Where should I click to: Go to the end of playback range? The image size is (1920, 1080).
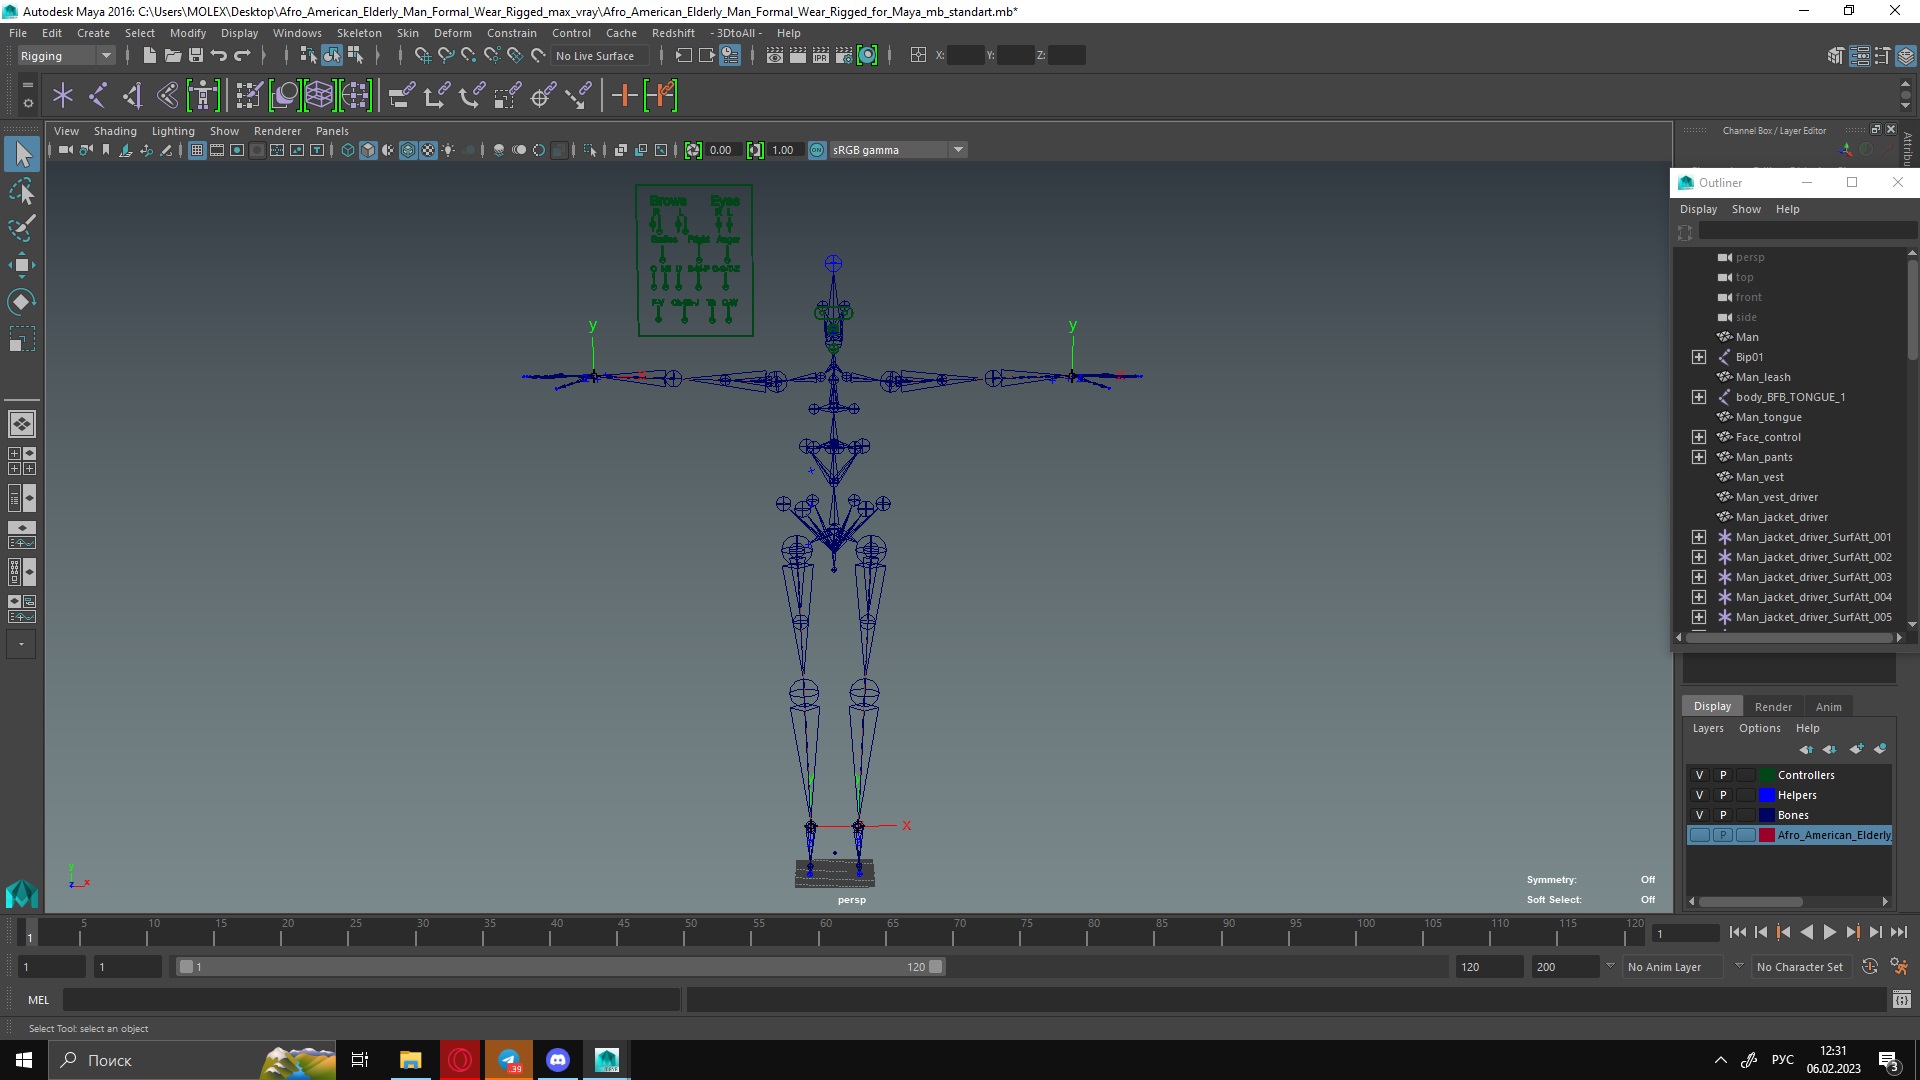[x=1898, y=932]
